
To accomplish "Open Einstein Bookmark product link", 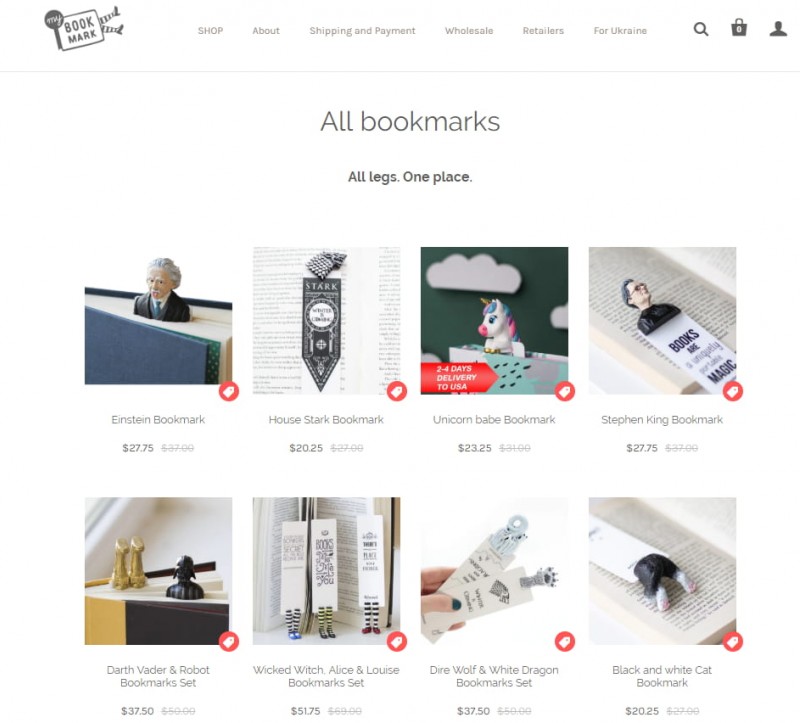I will [x=158, y=419].
